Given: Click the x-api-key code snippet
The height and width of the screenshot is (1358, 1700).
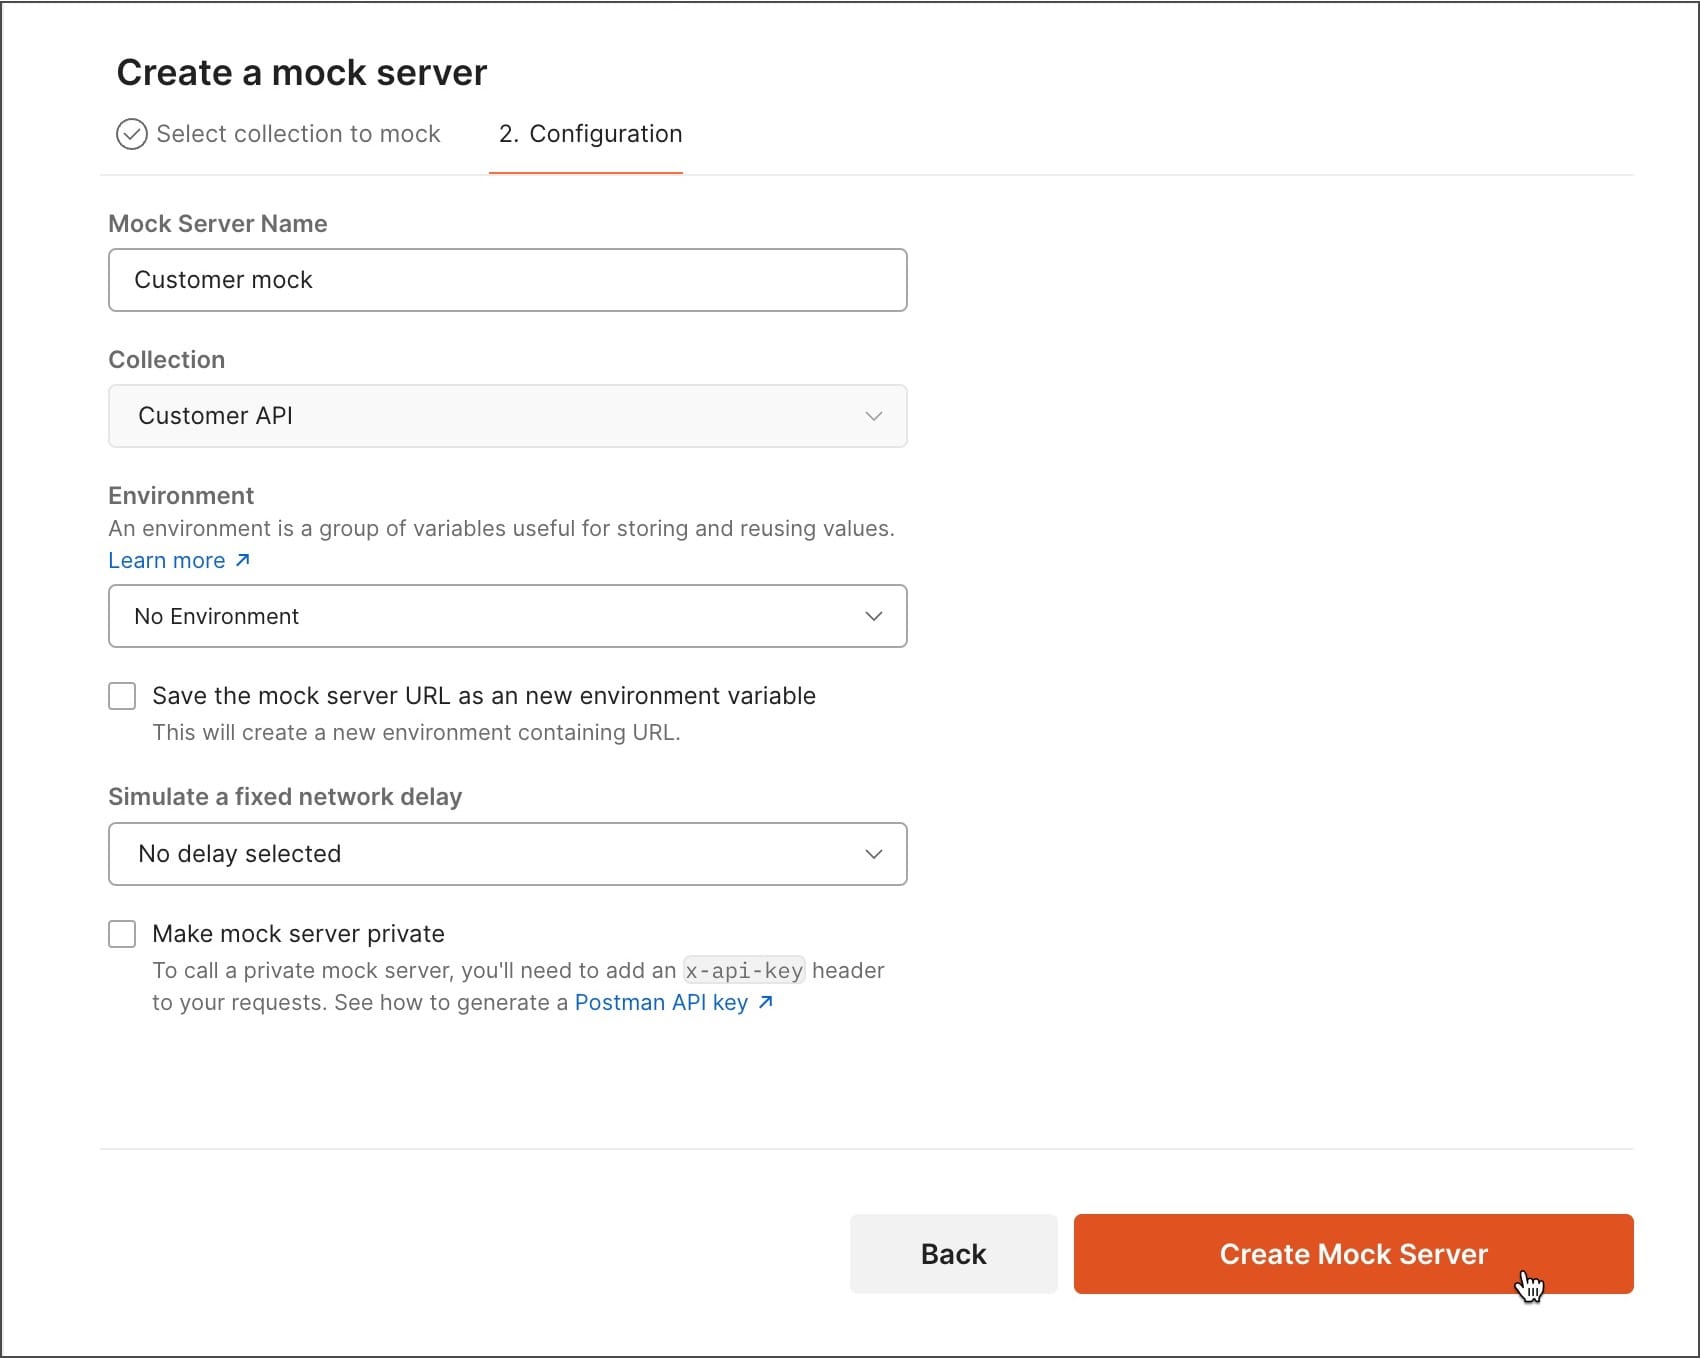Looking at the screenshot, I should tap(744, 970).
